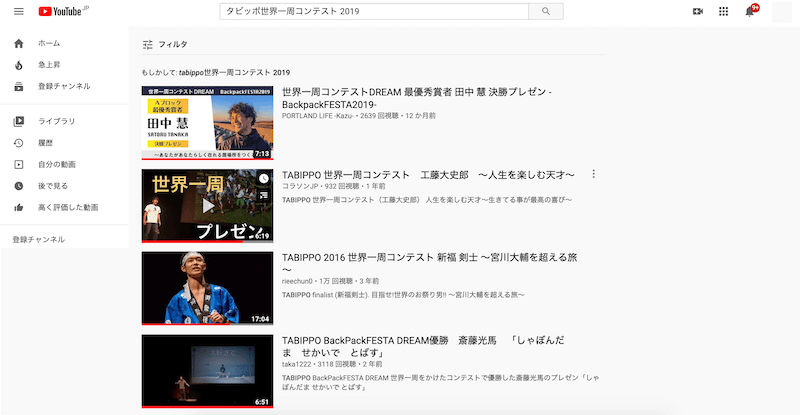The width and height of the screenshot is (800, 415).
Task: Play 世界一周 プレゼン thumbnail video
Action: [207, 206]
